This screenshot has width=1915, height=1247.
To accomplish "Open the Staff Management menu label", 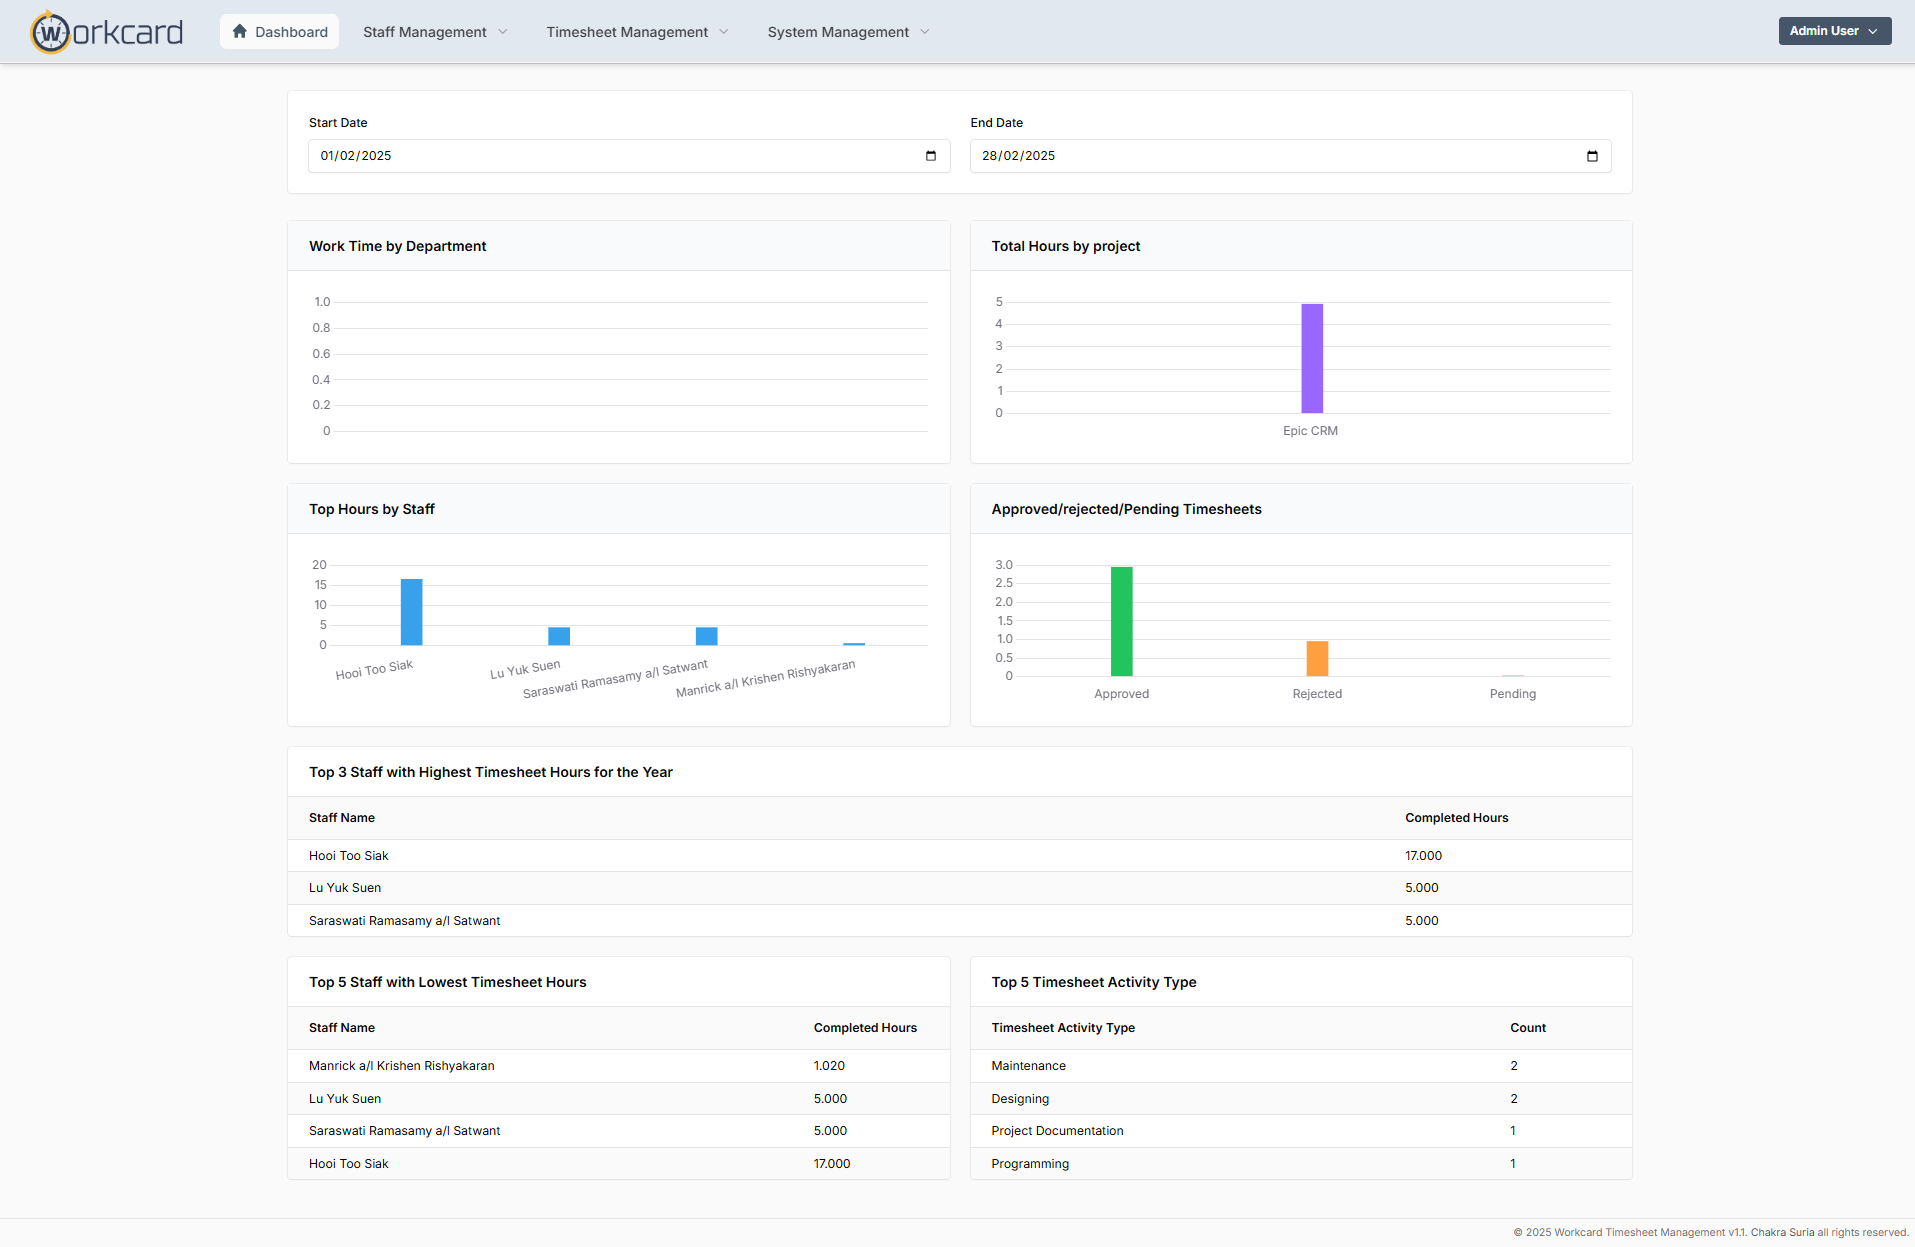I will point(424,32).
